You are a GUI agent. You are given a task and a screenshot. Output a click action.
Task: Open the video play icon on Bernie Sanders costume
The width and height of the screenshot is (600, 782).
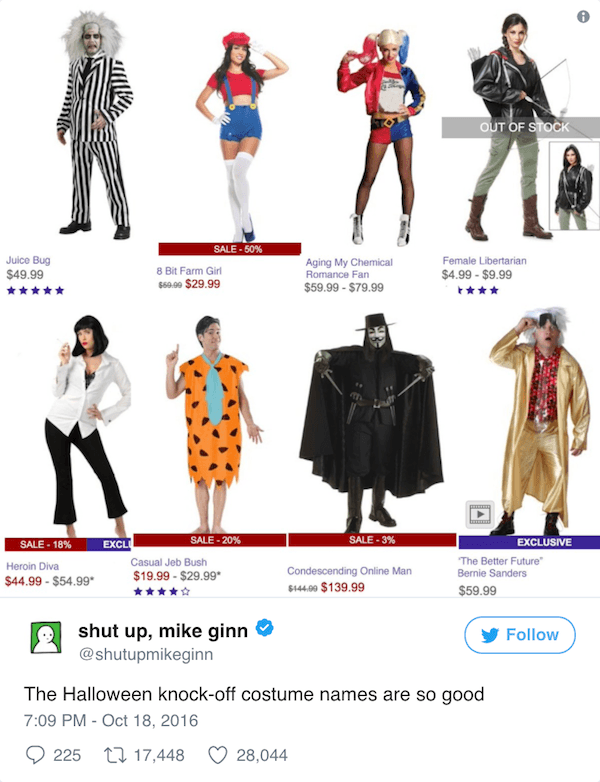click(480, 514)
